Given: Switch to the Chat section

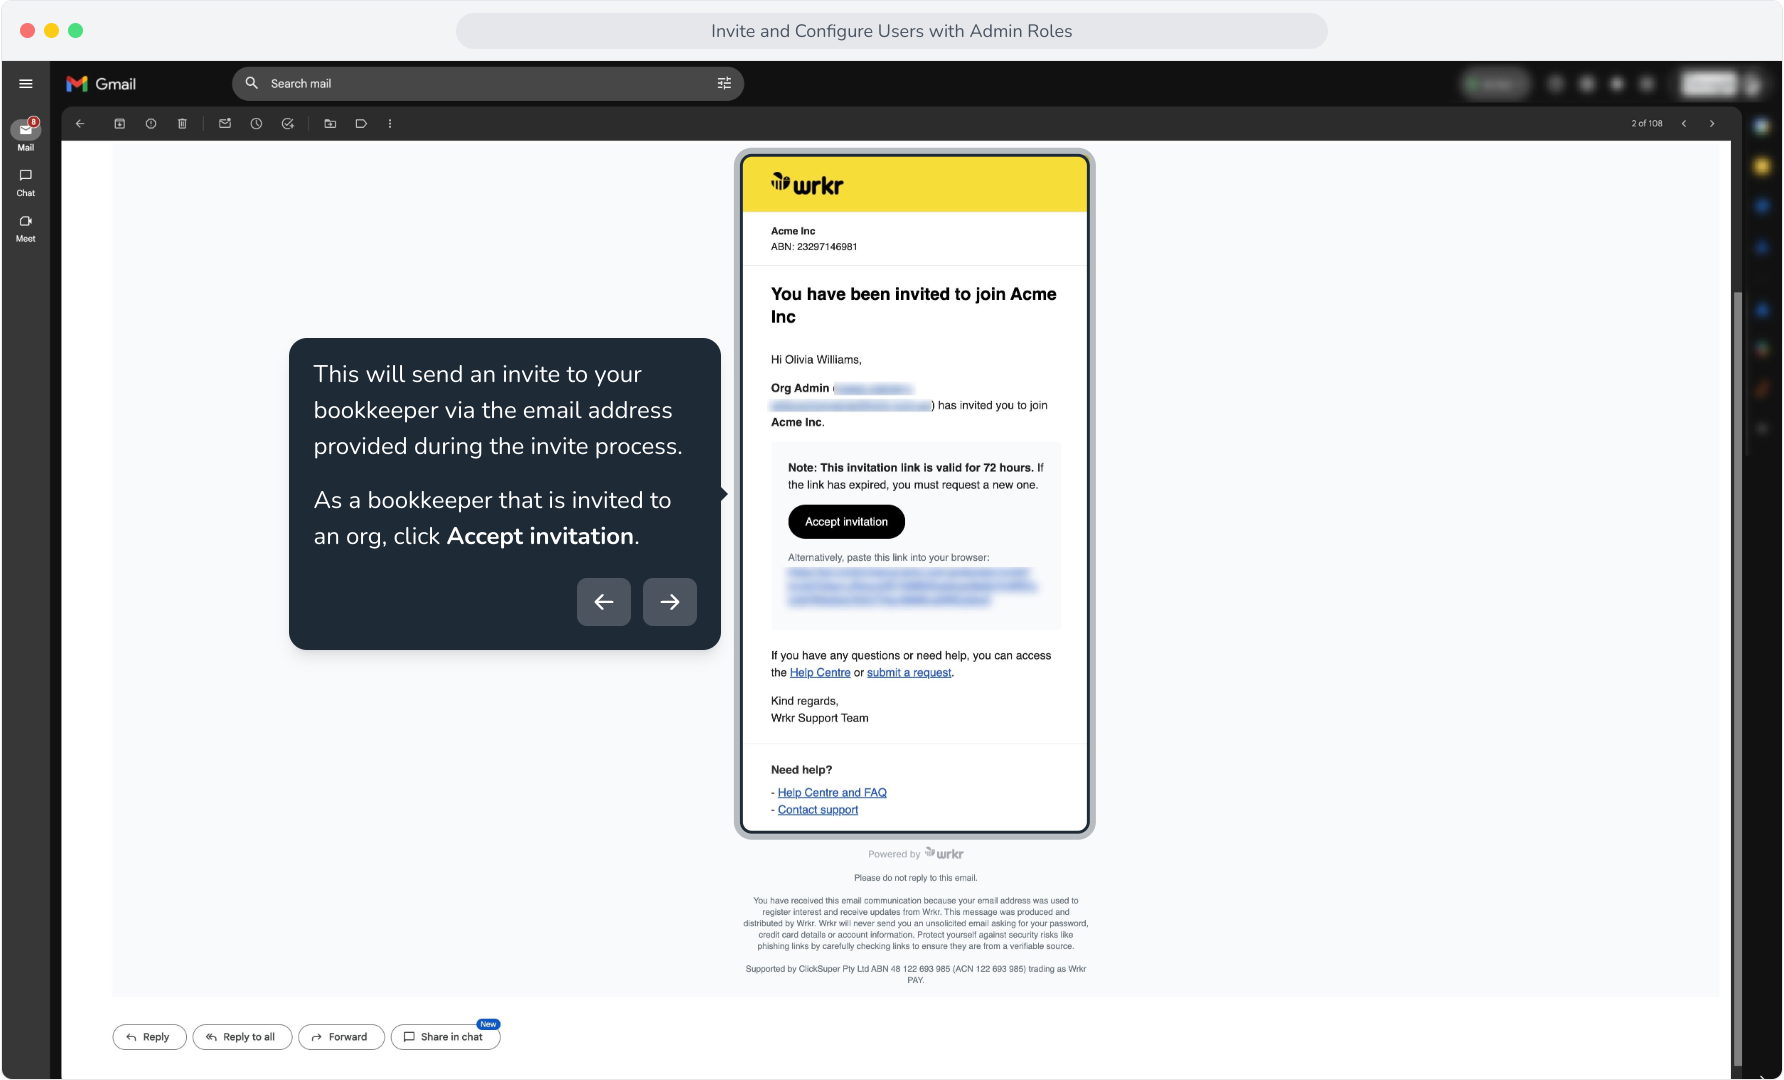Looking at the screenshot, I should tap(26, 183).
